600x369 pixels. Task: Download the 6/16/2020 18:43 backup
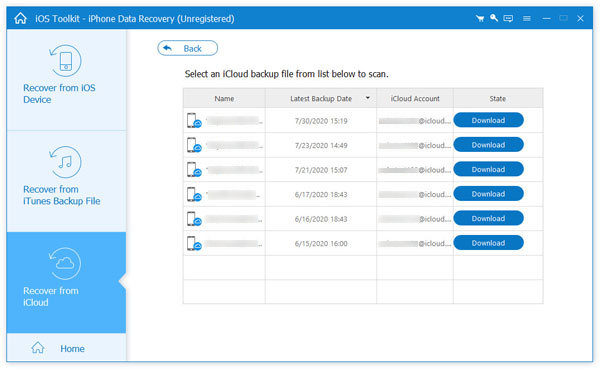click(488, 218)
